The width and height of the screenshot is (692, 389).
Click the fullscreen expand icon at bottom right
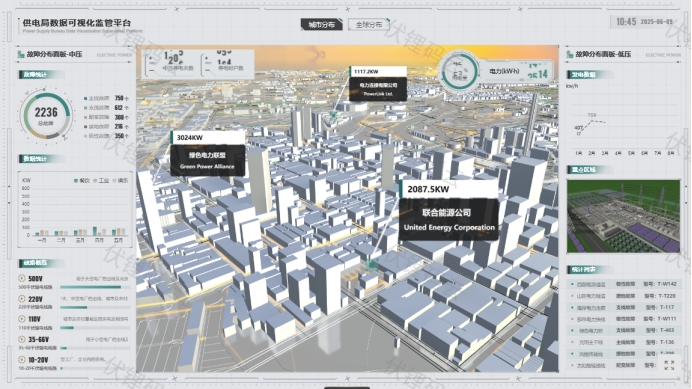(669, 365)
